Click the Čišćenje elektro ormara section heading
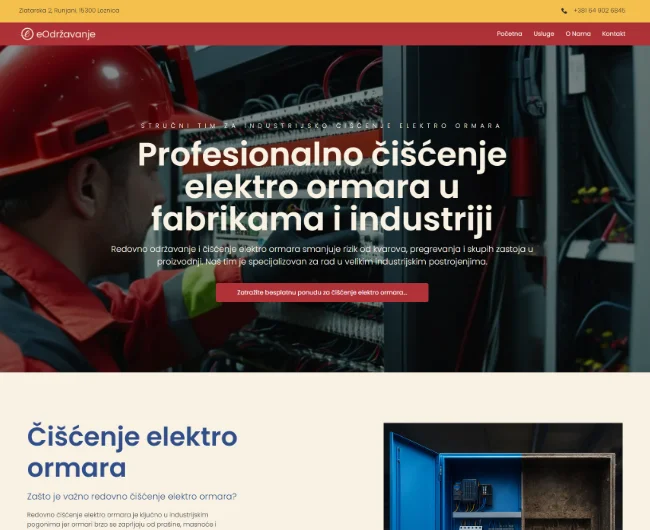The image size is (650, 530). pyautogui.click(x=132, y=452)
